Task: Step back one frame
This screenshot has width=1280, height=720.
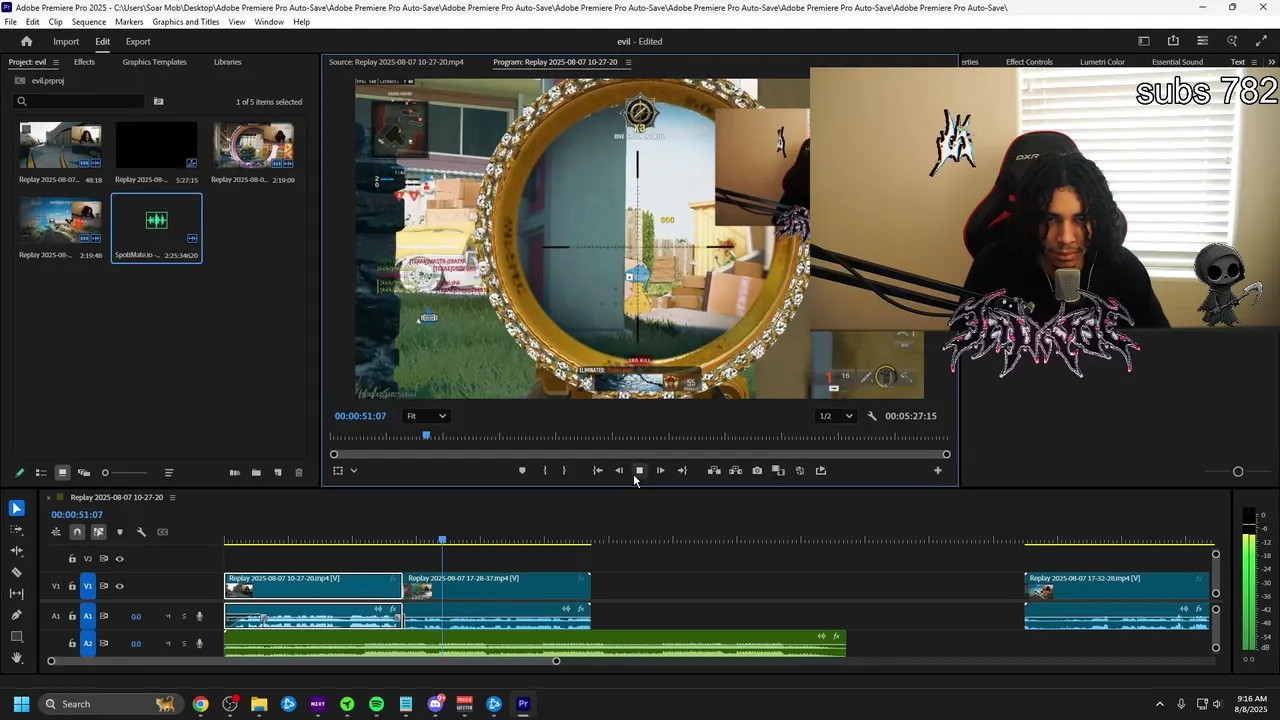Action: pyautogui.click(x=619, y=471)
